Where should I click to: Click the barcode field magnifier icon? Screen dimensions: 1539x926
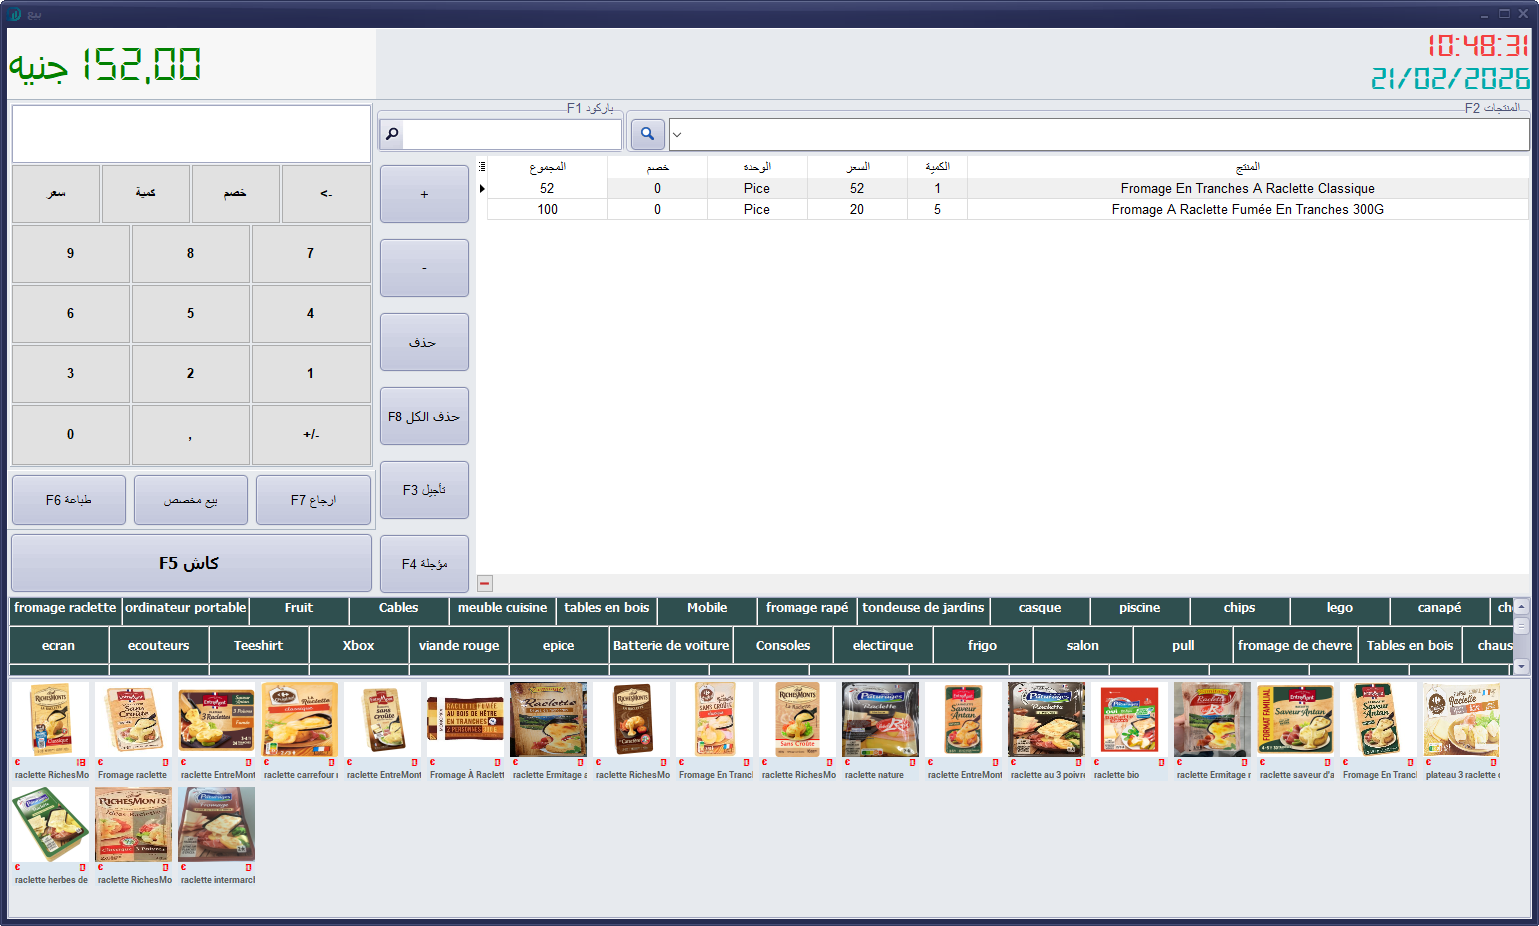click(x=392, y=134)
